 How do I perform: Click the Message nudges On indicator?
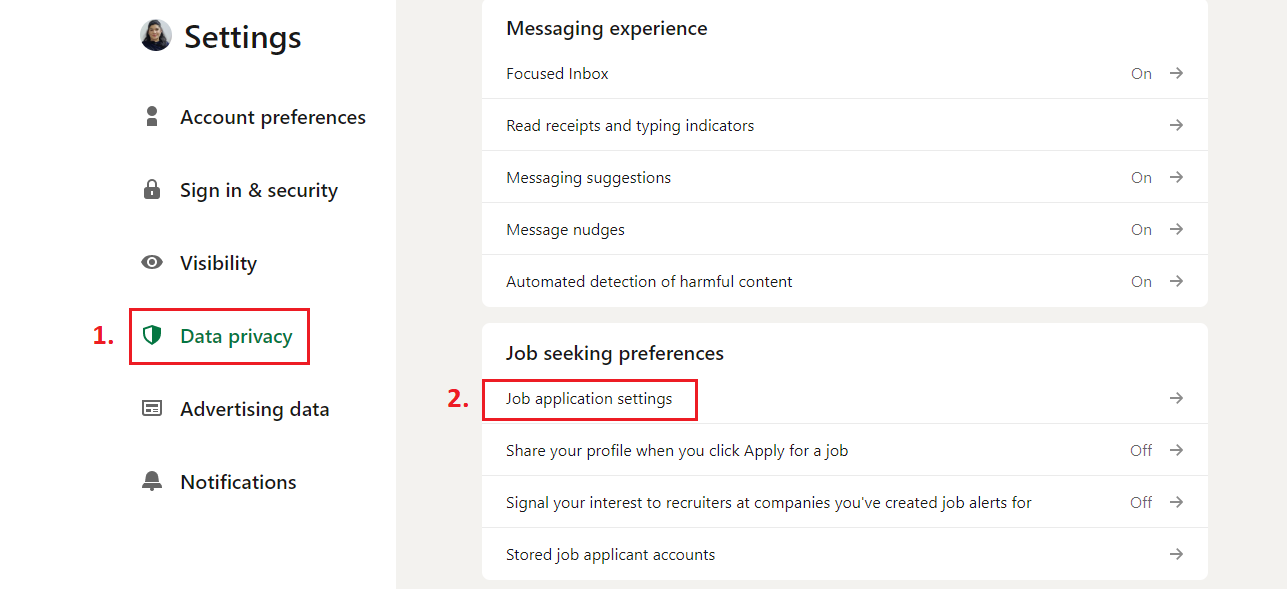[x=1141, y=229]
